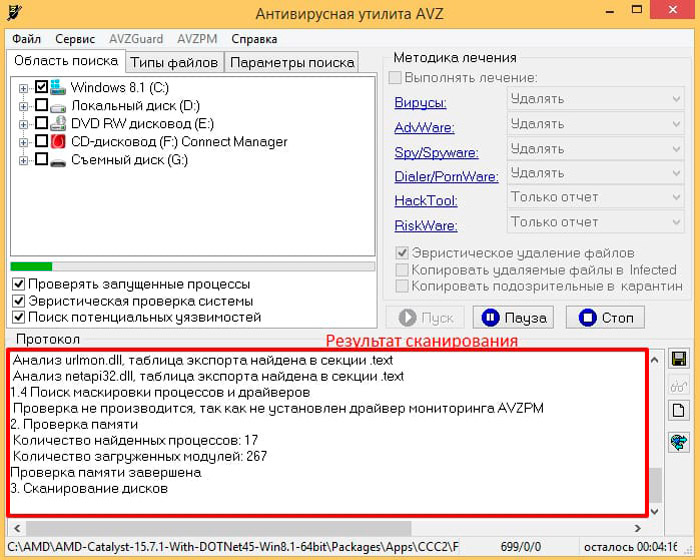Click the save protocol floppy disk icon
Screen dimensions: 700x560
tap(679, 359)
